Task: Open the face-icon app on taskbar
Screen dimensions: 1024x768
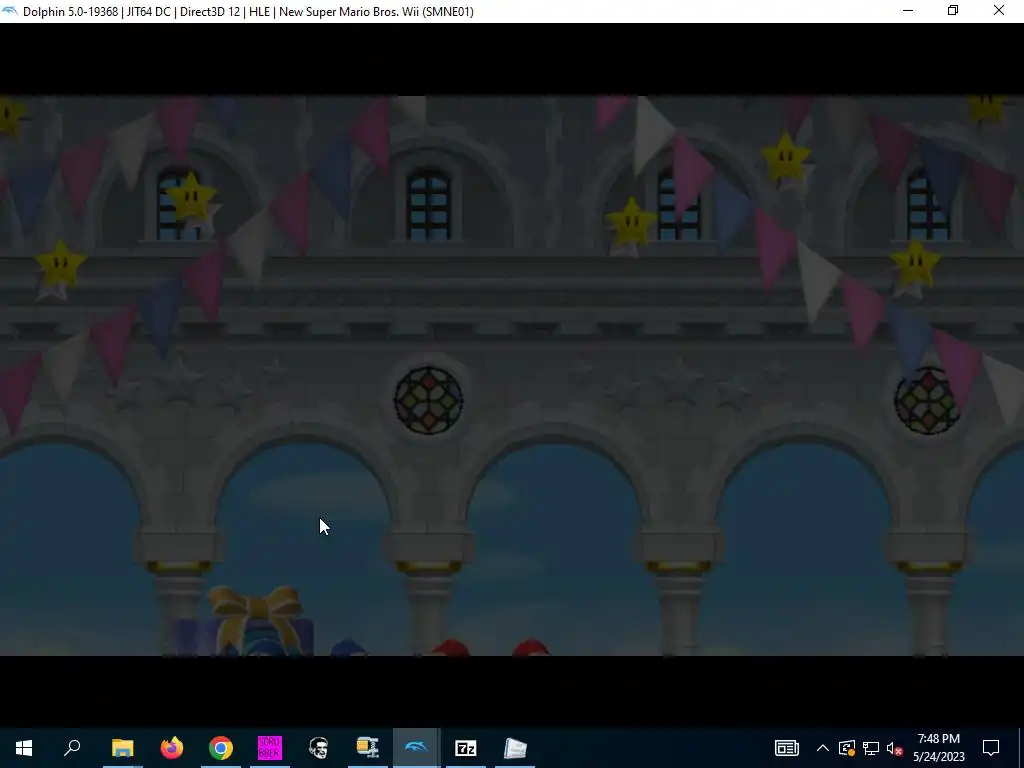Action: click(319, 748)
